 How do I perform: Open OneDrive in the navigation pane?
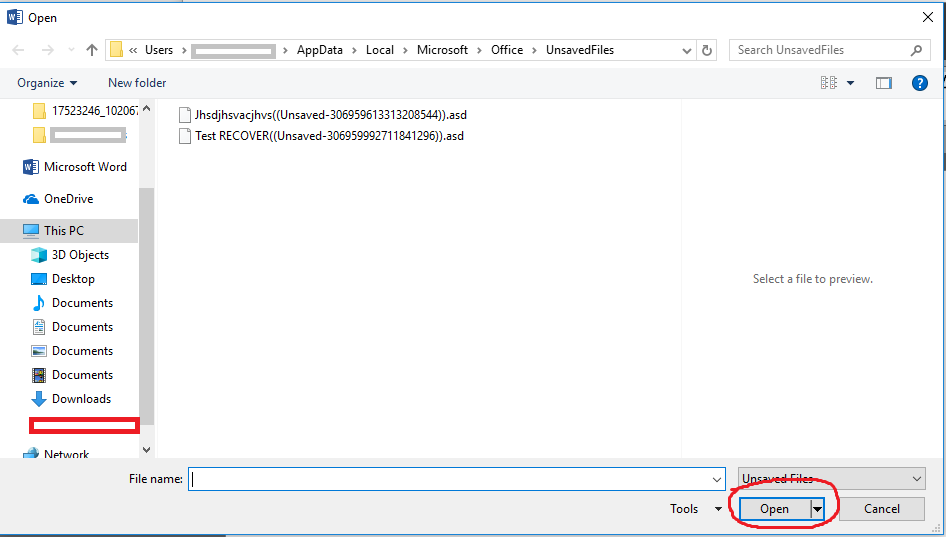point(58,199)
